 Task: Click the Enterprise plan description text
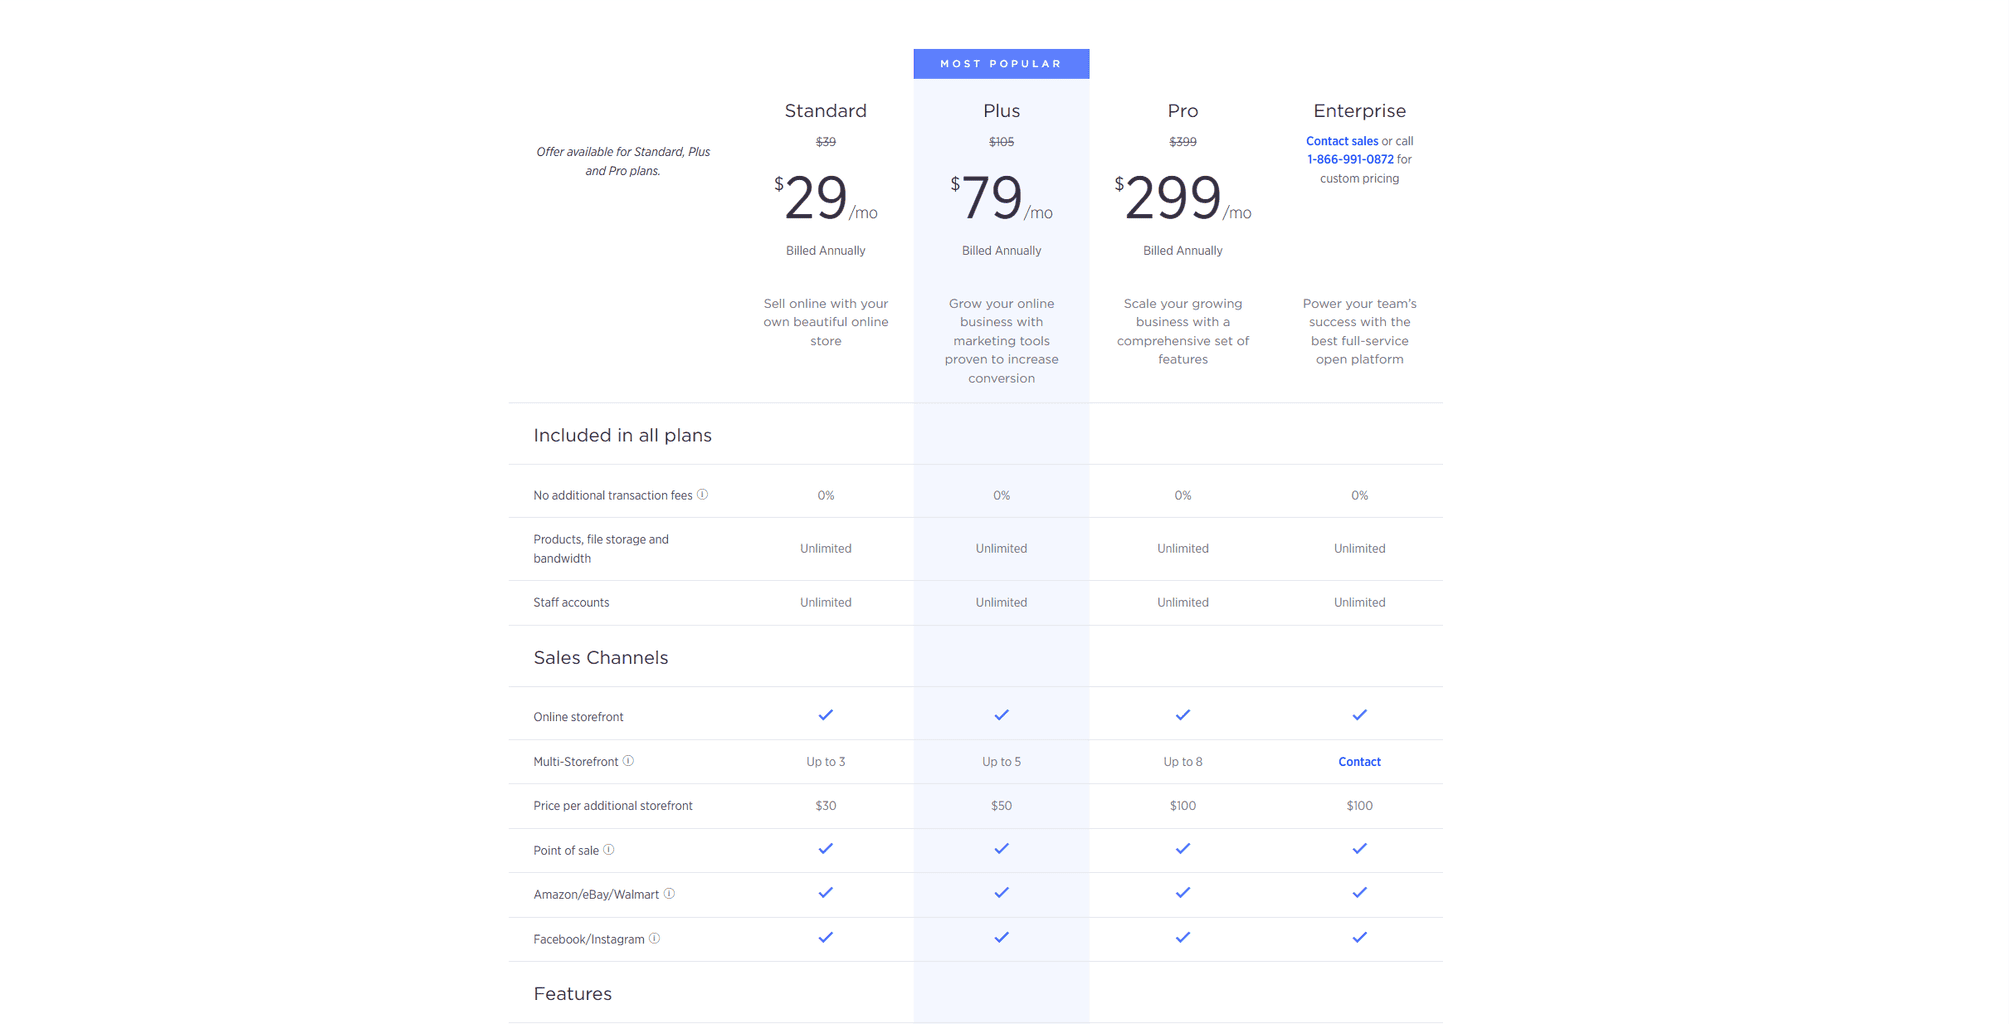pyautogui.click(x=1360, y=331)
